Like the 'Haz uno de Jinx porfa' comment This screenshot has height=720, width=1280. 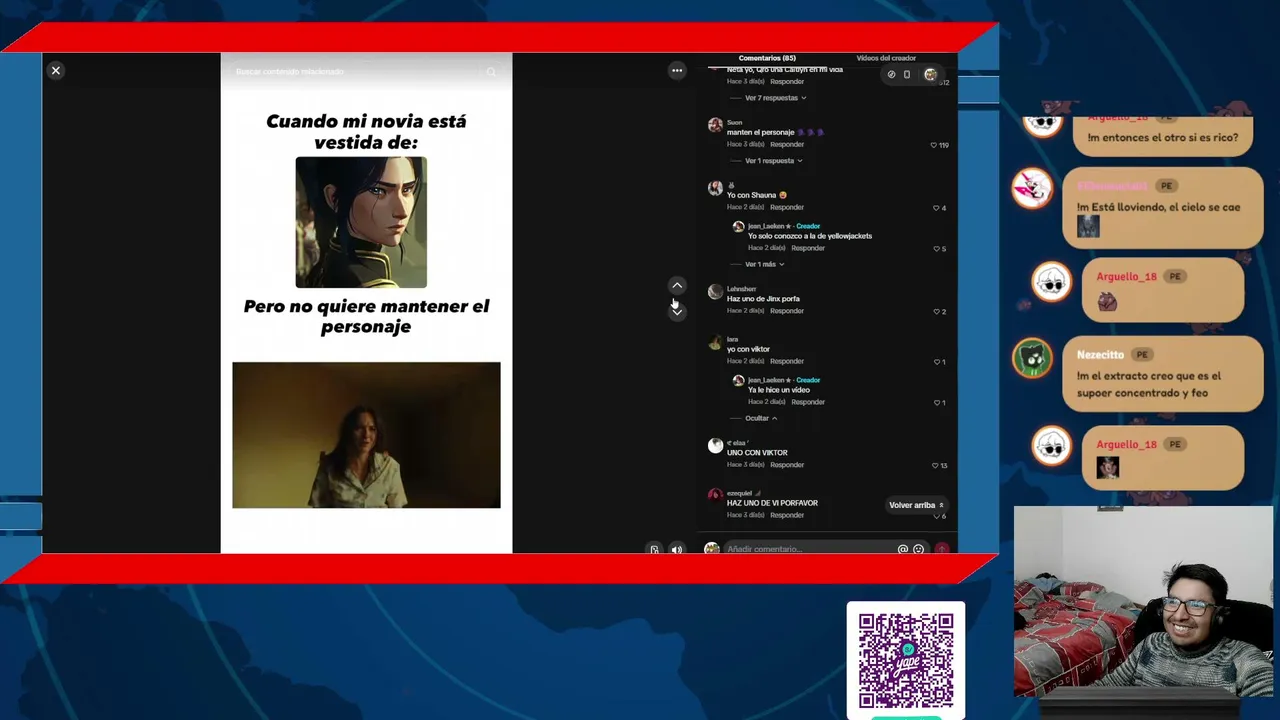[939, 312]
